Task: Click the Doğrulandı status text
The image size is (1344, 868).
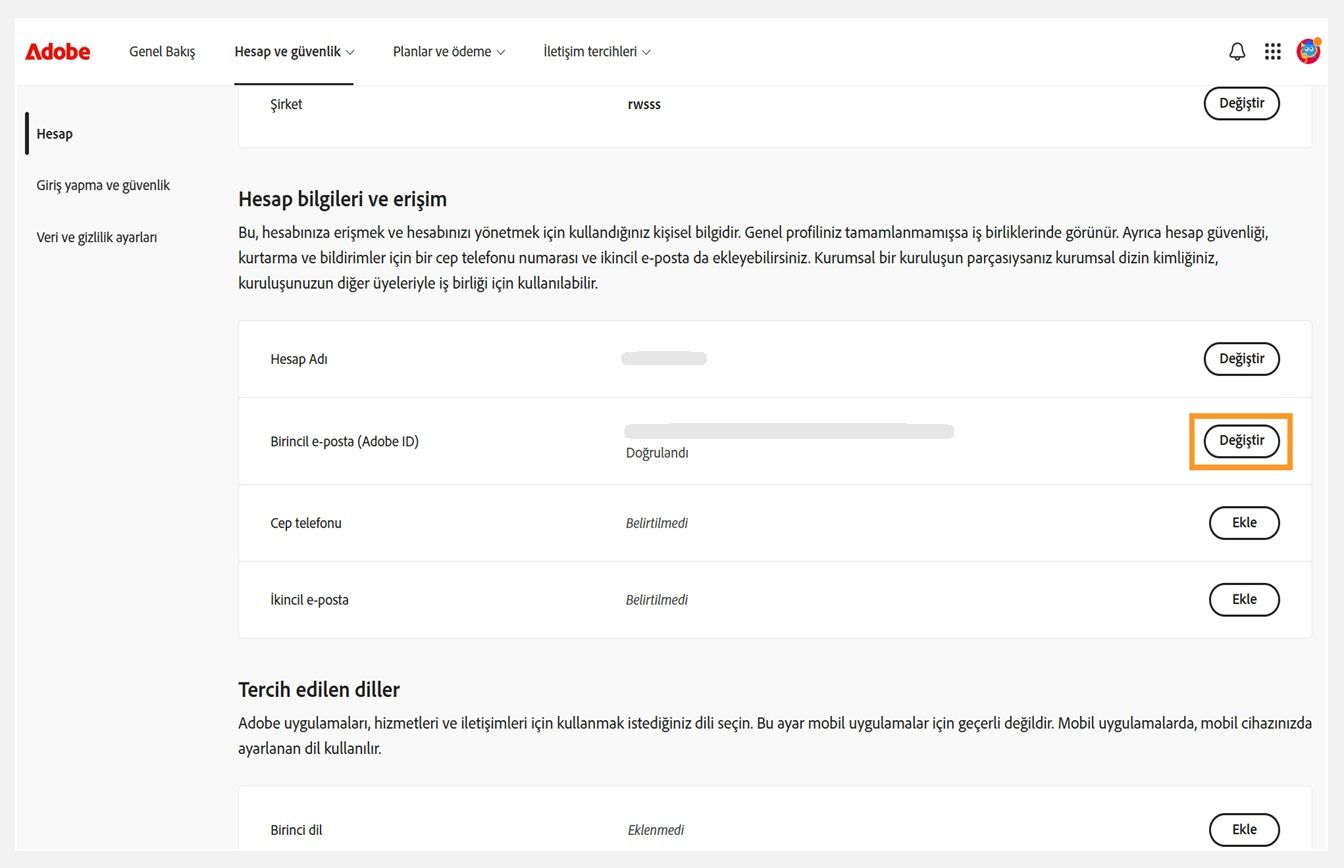Action: (x=657, y=452)
